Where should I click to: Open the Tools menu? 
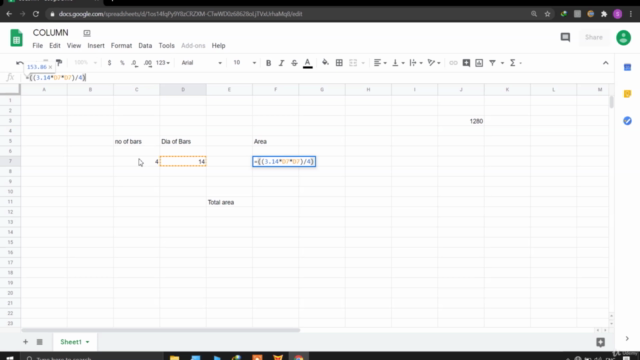167,46
